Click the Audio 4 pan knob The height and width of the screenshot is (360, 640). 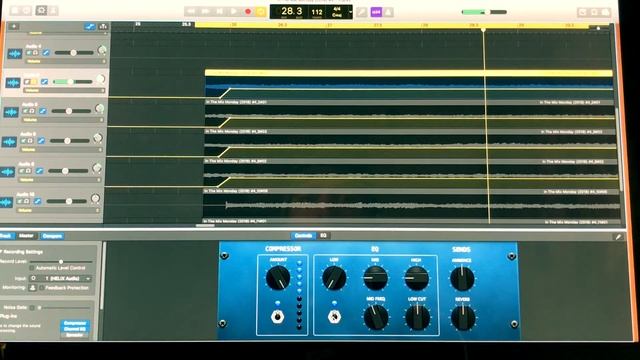pyautogui.click(x=102, y=51)
